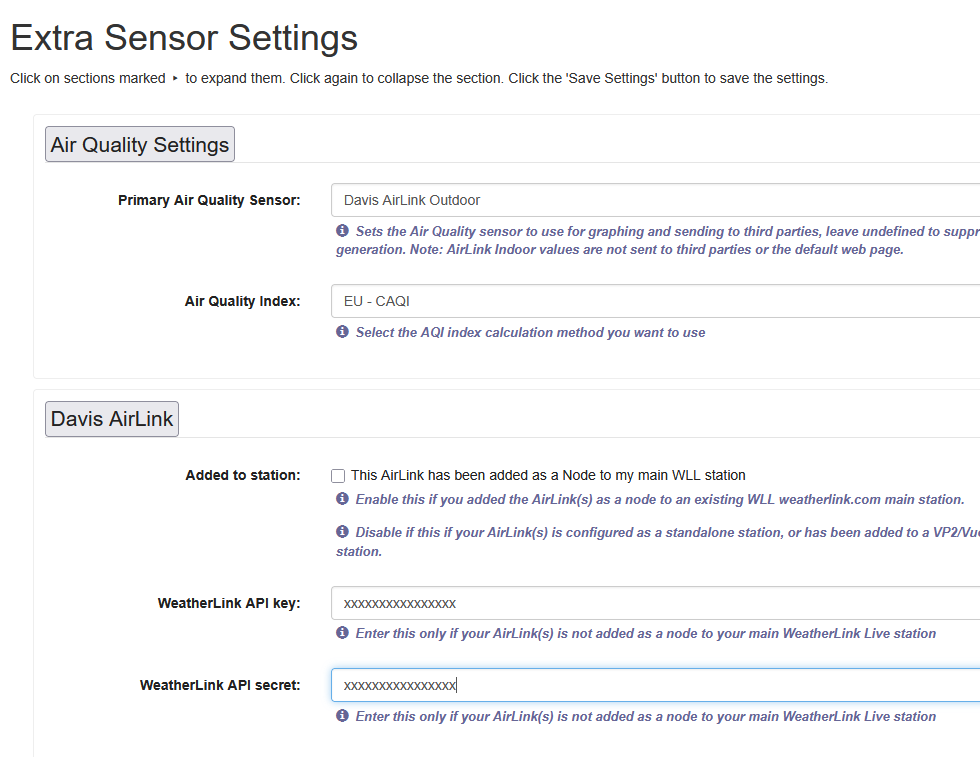Open the Primary Air Quality Sensor dropdown
Viewport: 980px width, 757px height.
click(x=655, y=200)
